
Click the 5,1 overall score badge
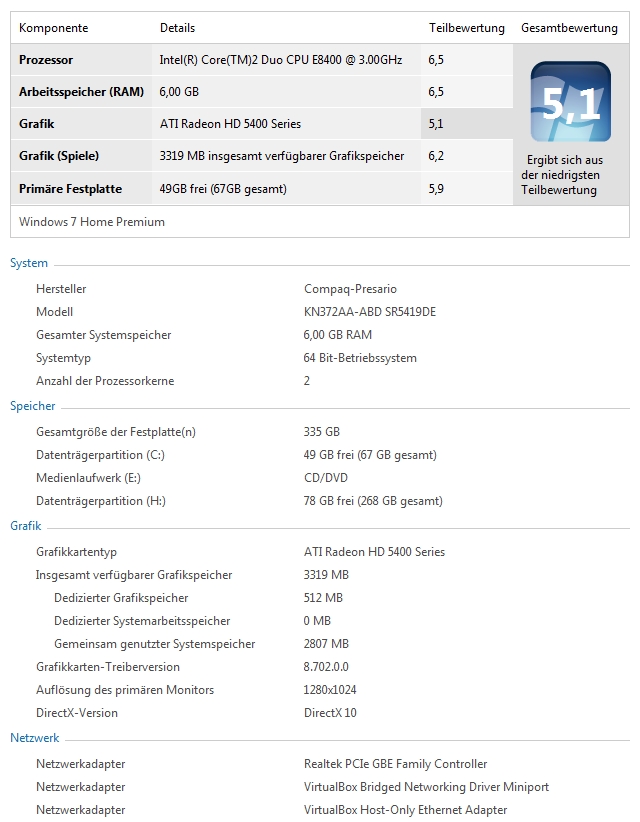570,102
